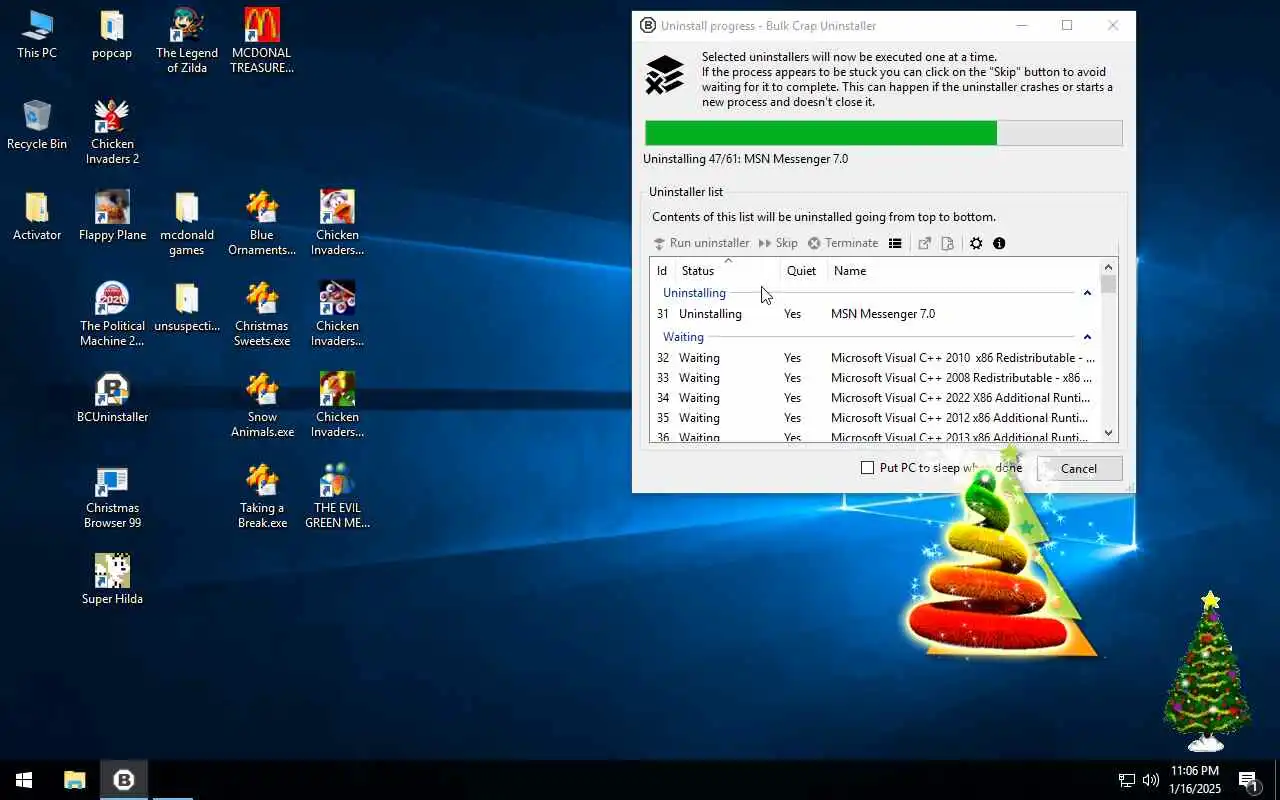The height and width of the screenshot is (800, 1280).
Task: Open the Action Center notifications icon
Action: 1248,780
